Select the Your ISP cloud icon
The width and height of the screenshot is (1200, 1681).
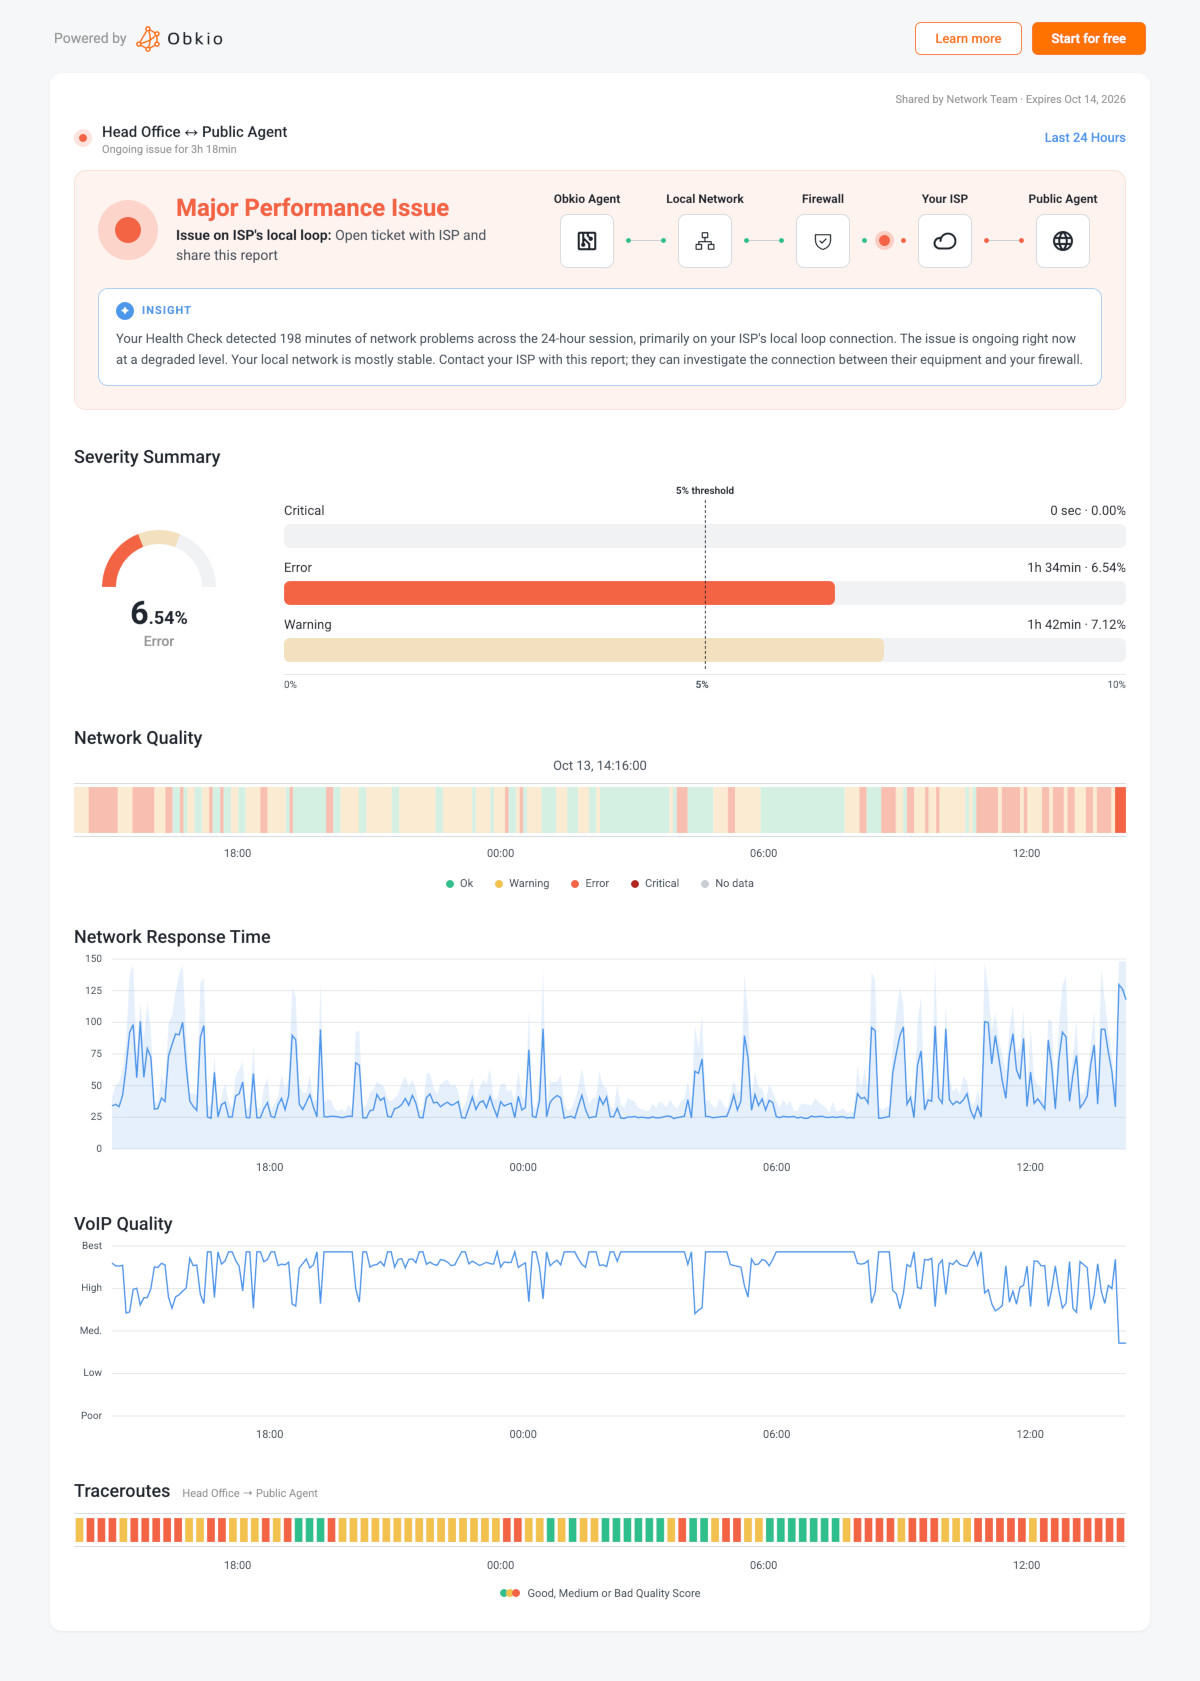point(945,241)
